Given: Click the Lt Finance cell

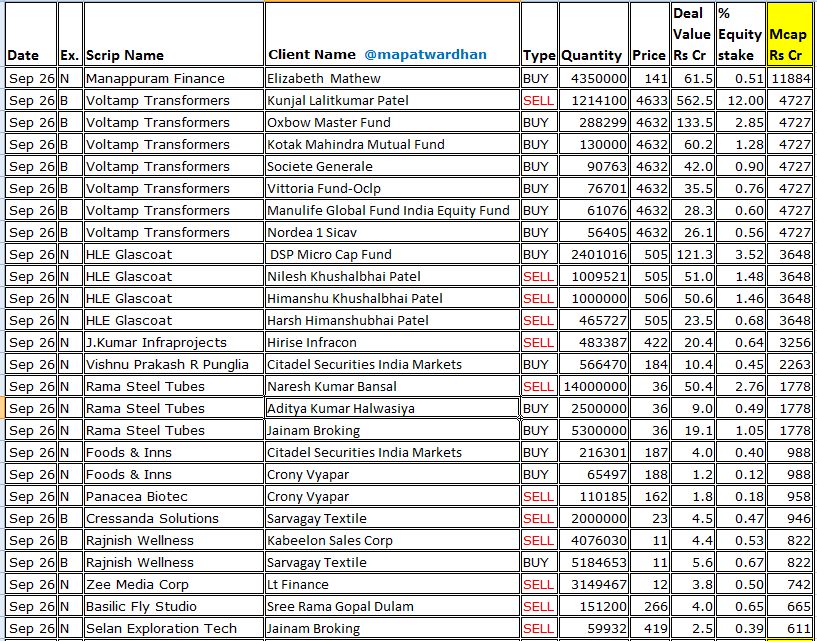Looking at the screenshot, I should click(x=392, y=584).
